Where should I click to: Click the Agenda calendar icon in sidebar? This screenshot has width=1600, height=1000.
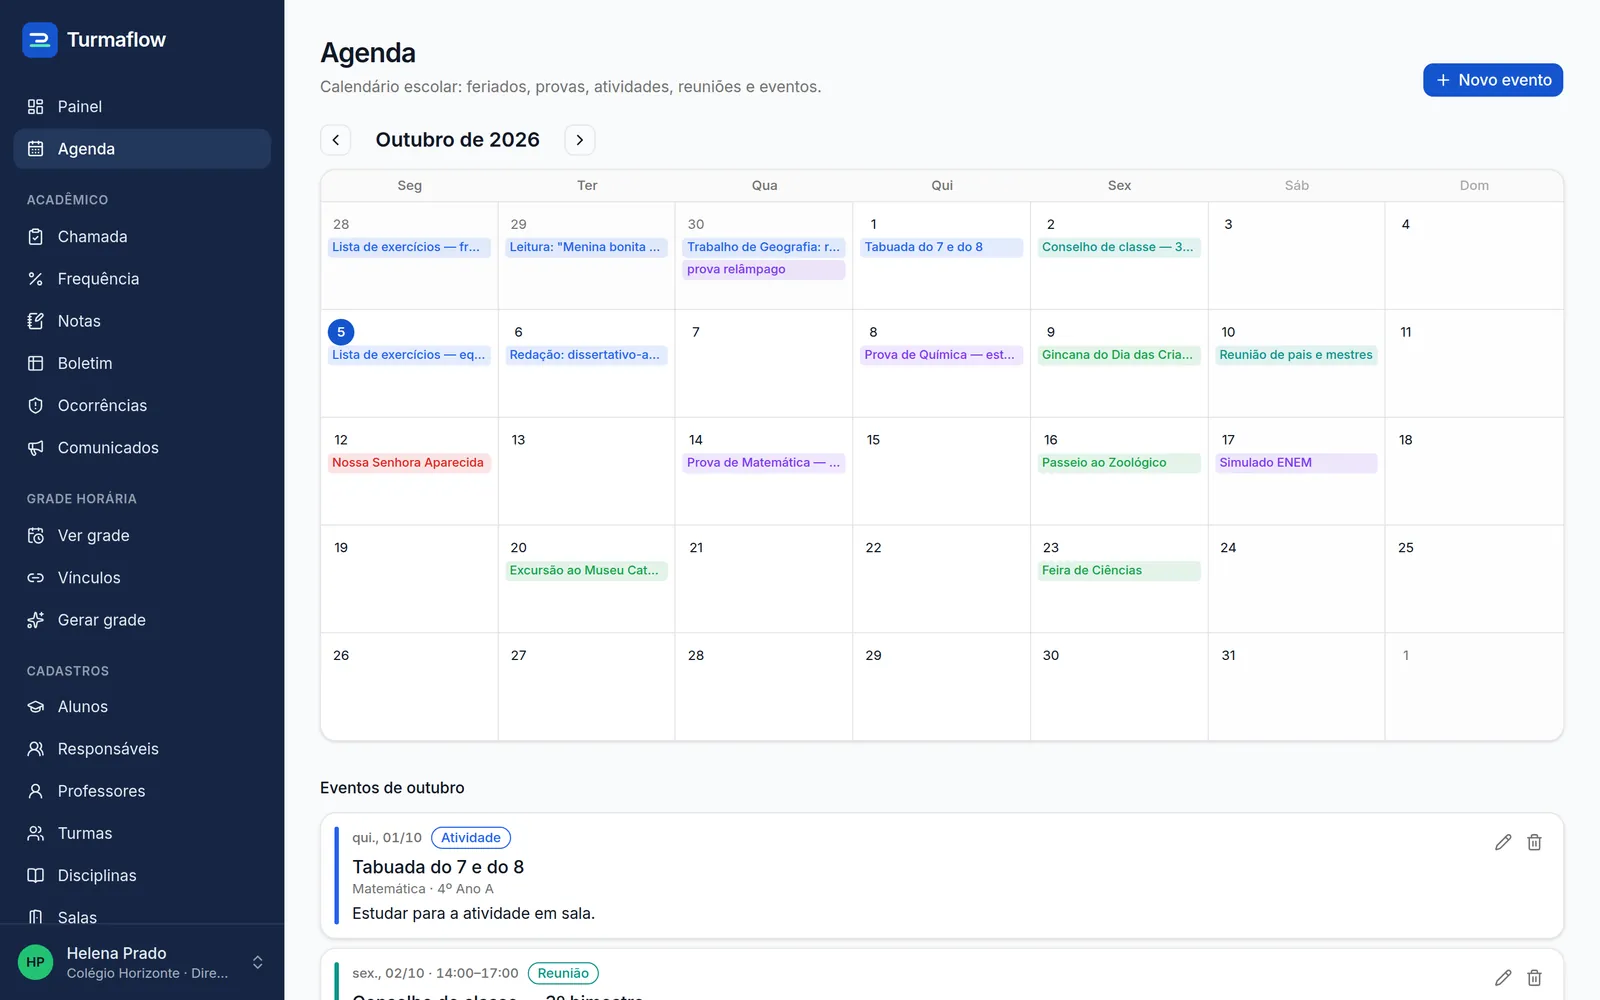(36, 149)
